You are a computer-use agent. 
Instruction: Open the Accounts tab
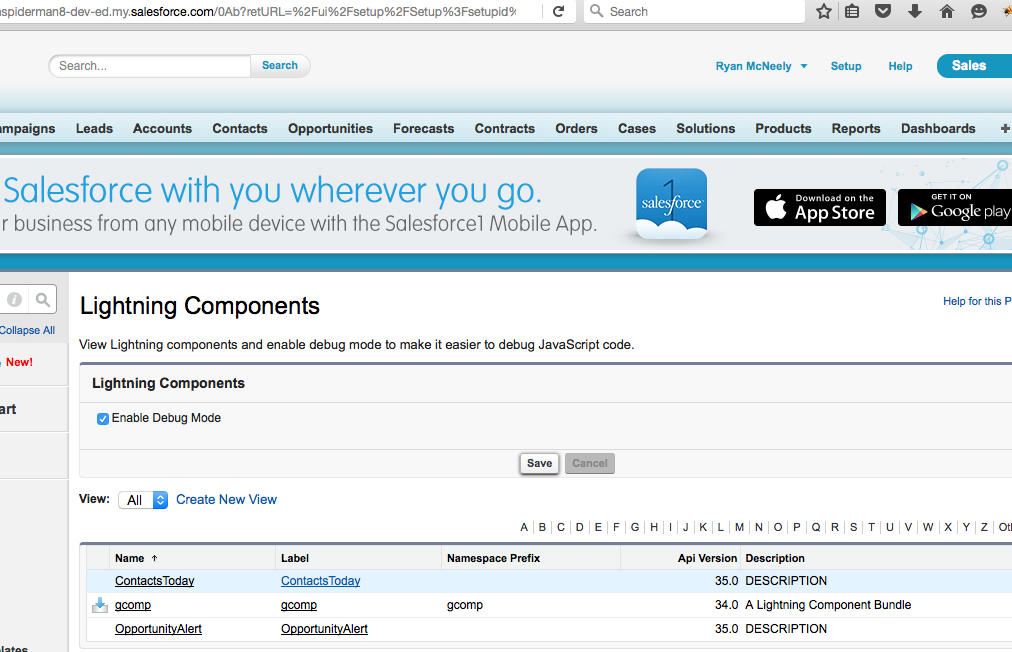point(162,128)
